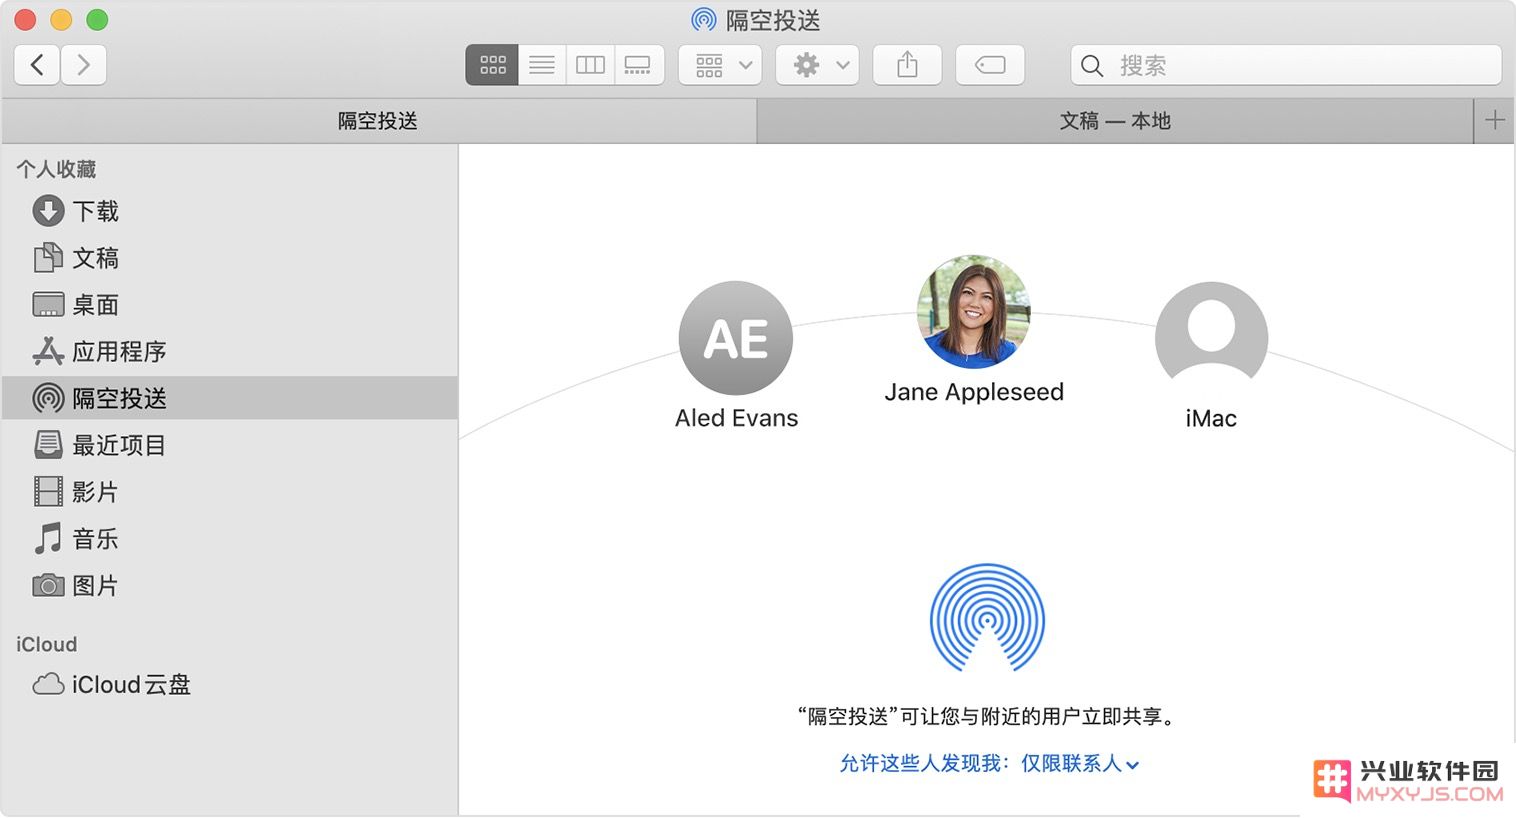
Task: Click the Jane Appleseed name label
Action: (974, 392)
